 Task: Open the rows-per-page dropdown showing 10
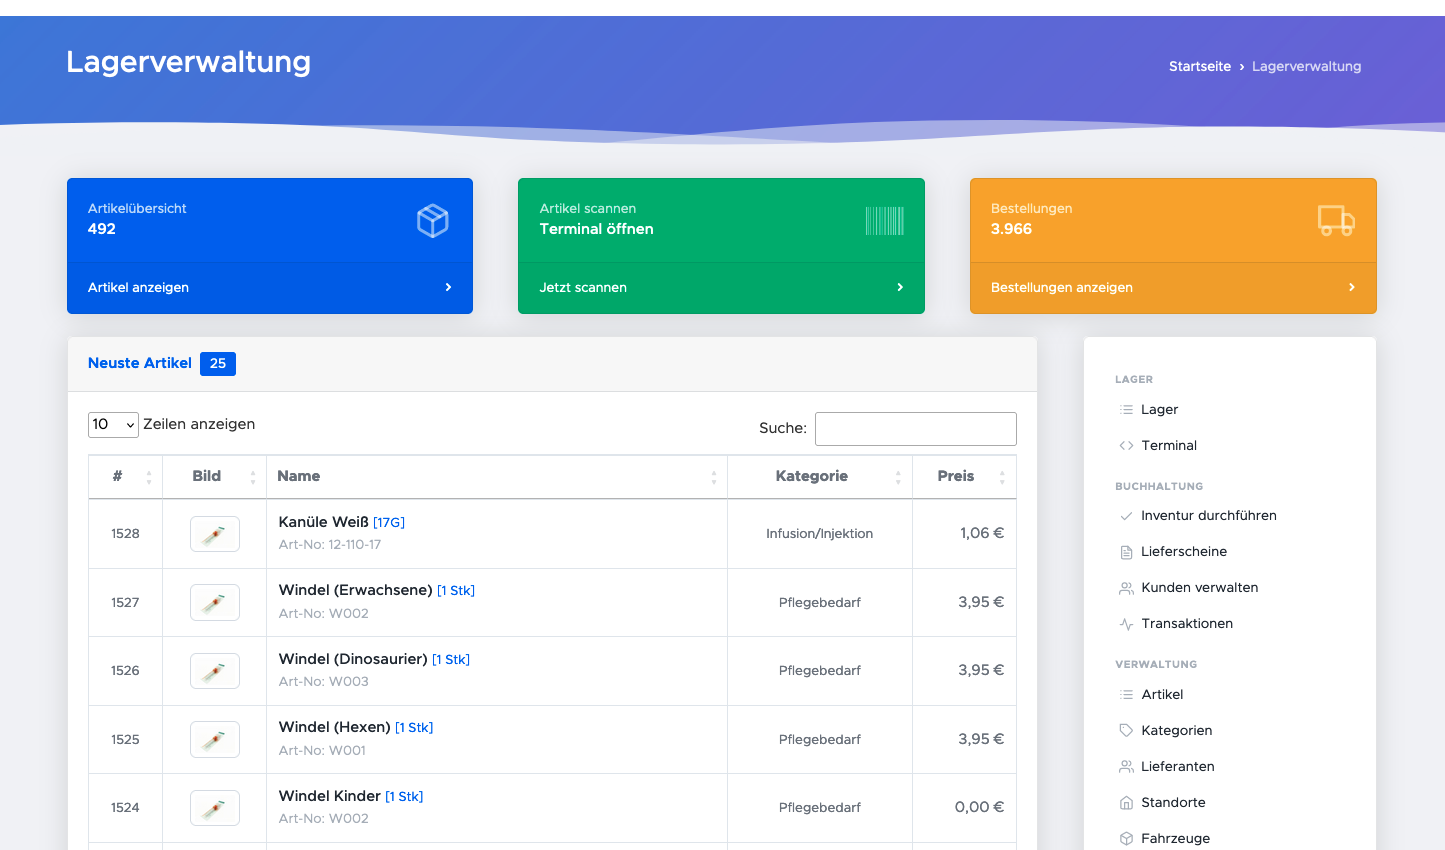(x=113, y=425)
